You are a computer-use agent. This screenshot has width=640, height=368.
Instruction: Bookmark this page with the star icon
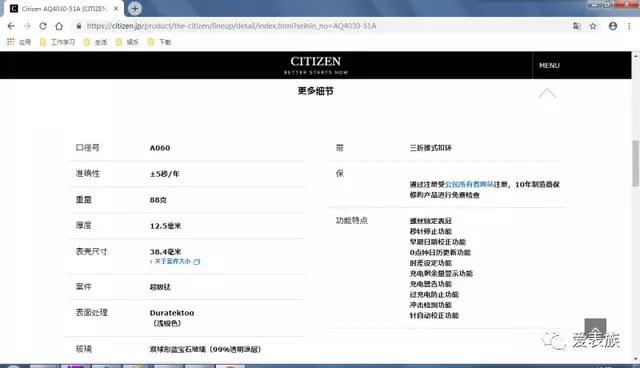[x=593, y=26]
